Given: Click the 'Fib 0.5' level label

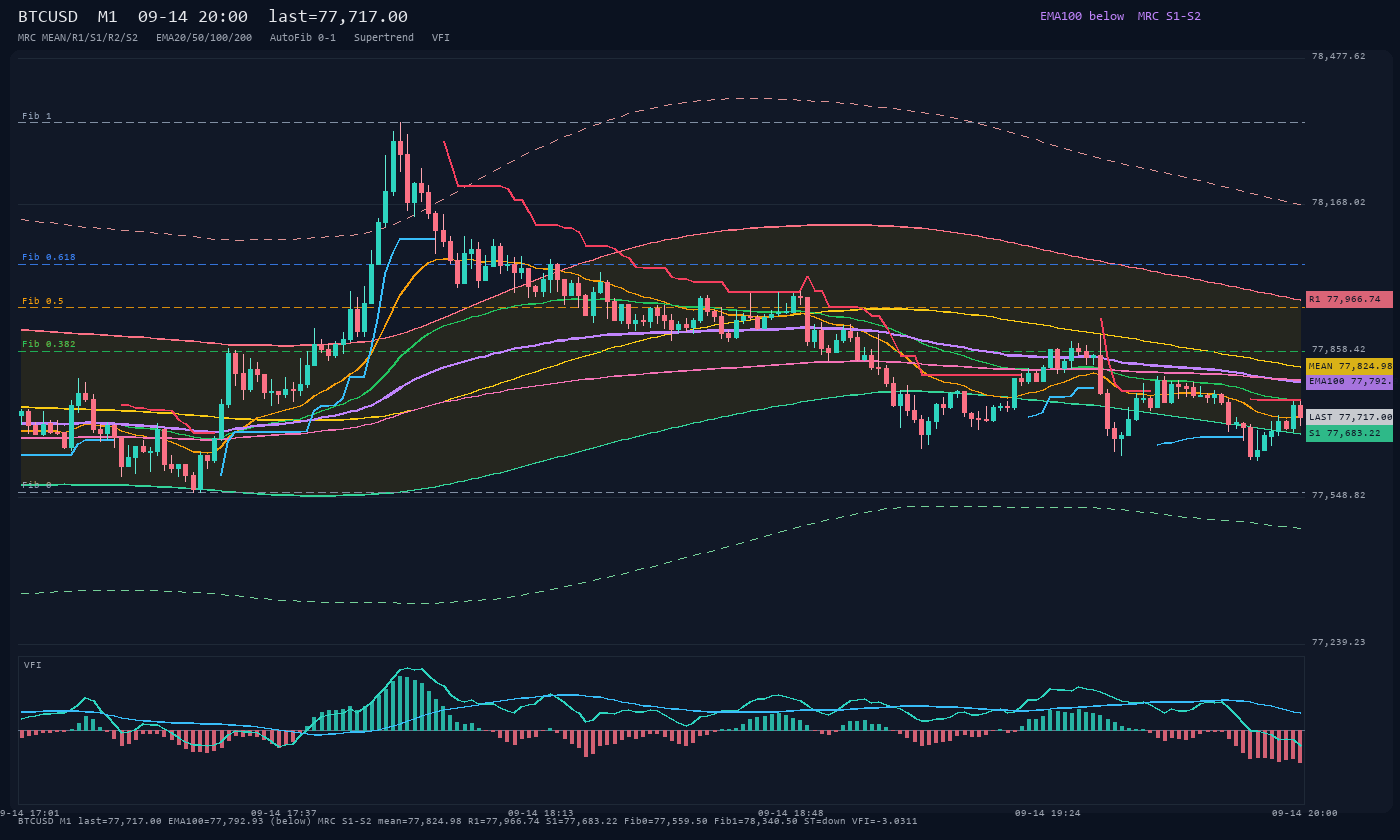Looking at the screenshot, I should coord(43,301).
